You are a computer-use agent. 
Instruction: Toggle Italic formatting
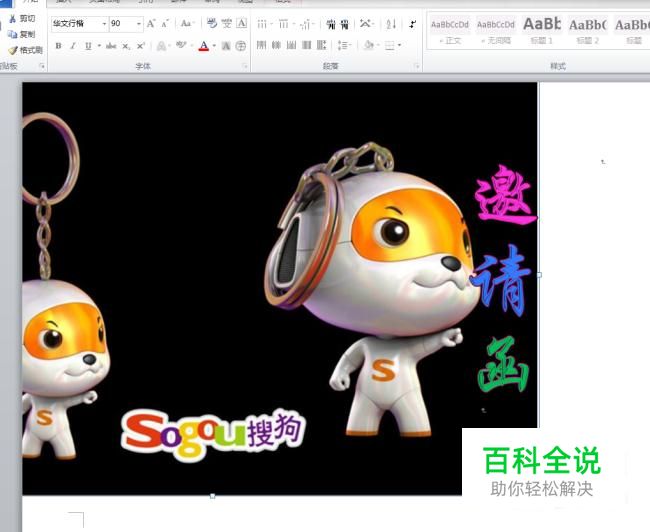[73, 46]
